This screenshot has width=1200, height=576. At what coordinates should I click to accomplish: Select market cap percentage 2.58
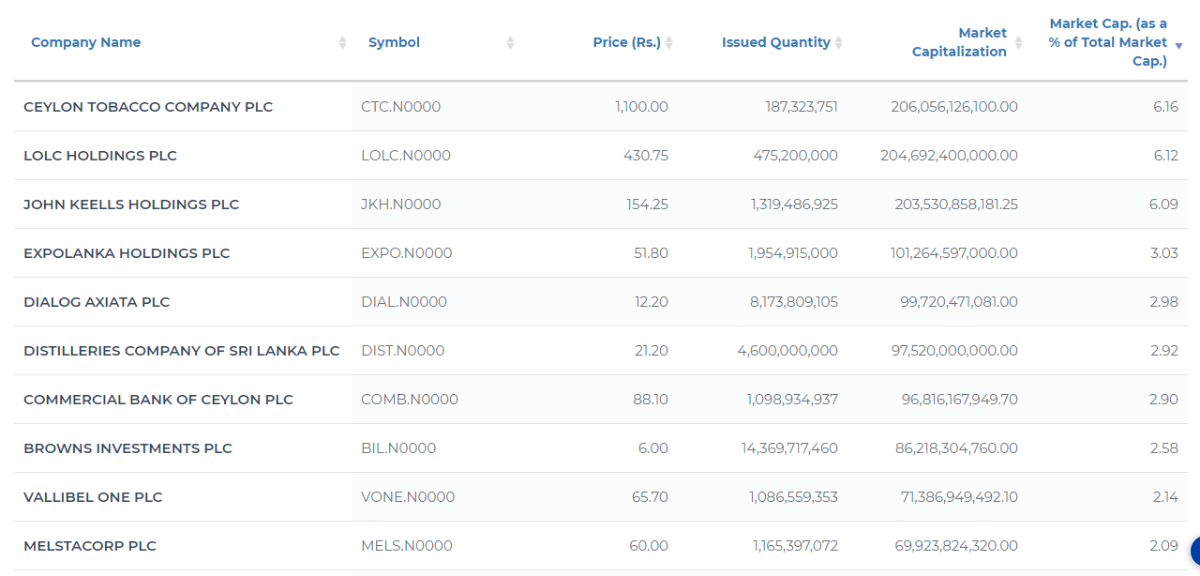pyautogui.click(x=1164, y=449)
